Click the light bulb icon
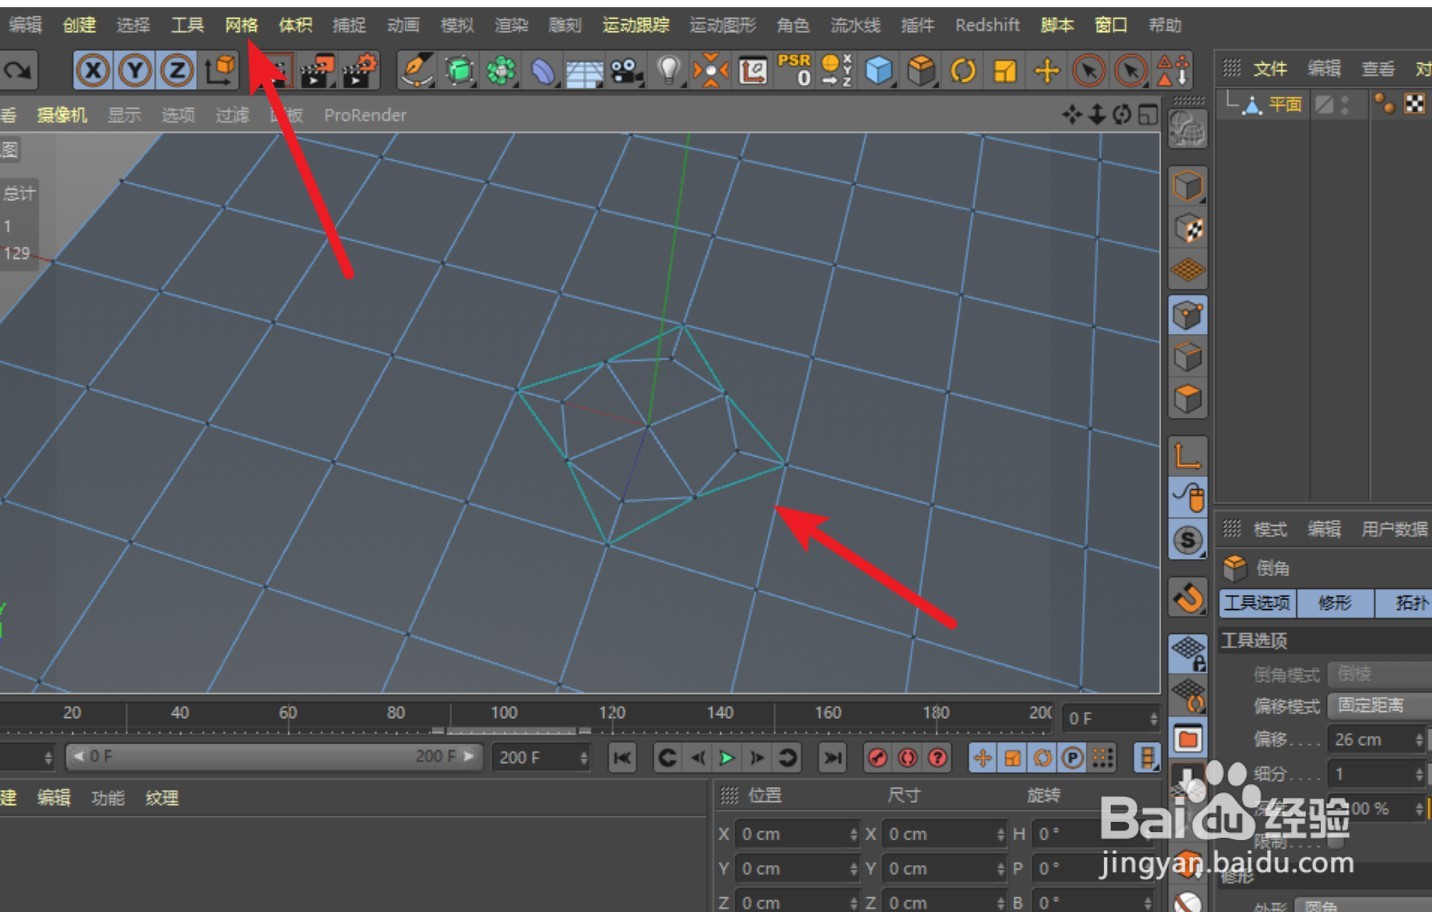 pos(668,69)
